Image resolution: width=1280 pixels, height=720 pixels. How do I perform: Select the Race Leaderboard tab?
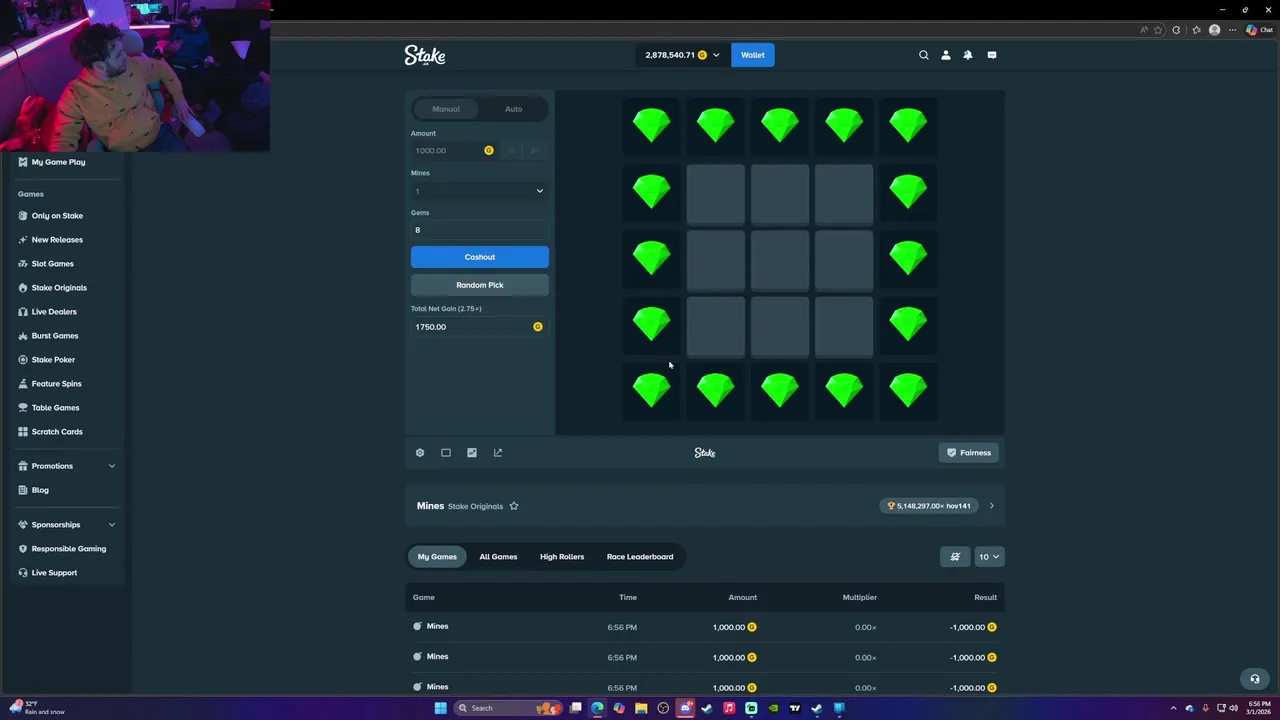(640, 557)
